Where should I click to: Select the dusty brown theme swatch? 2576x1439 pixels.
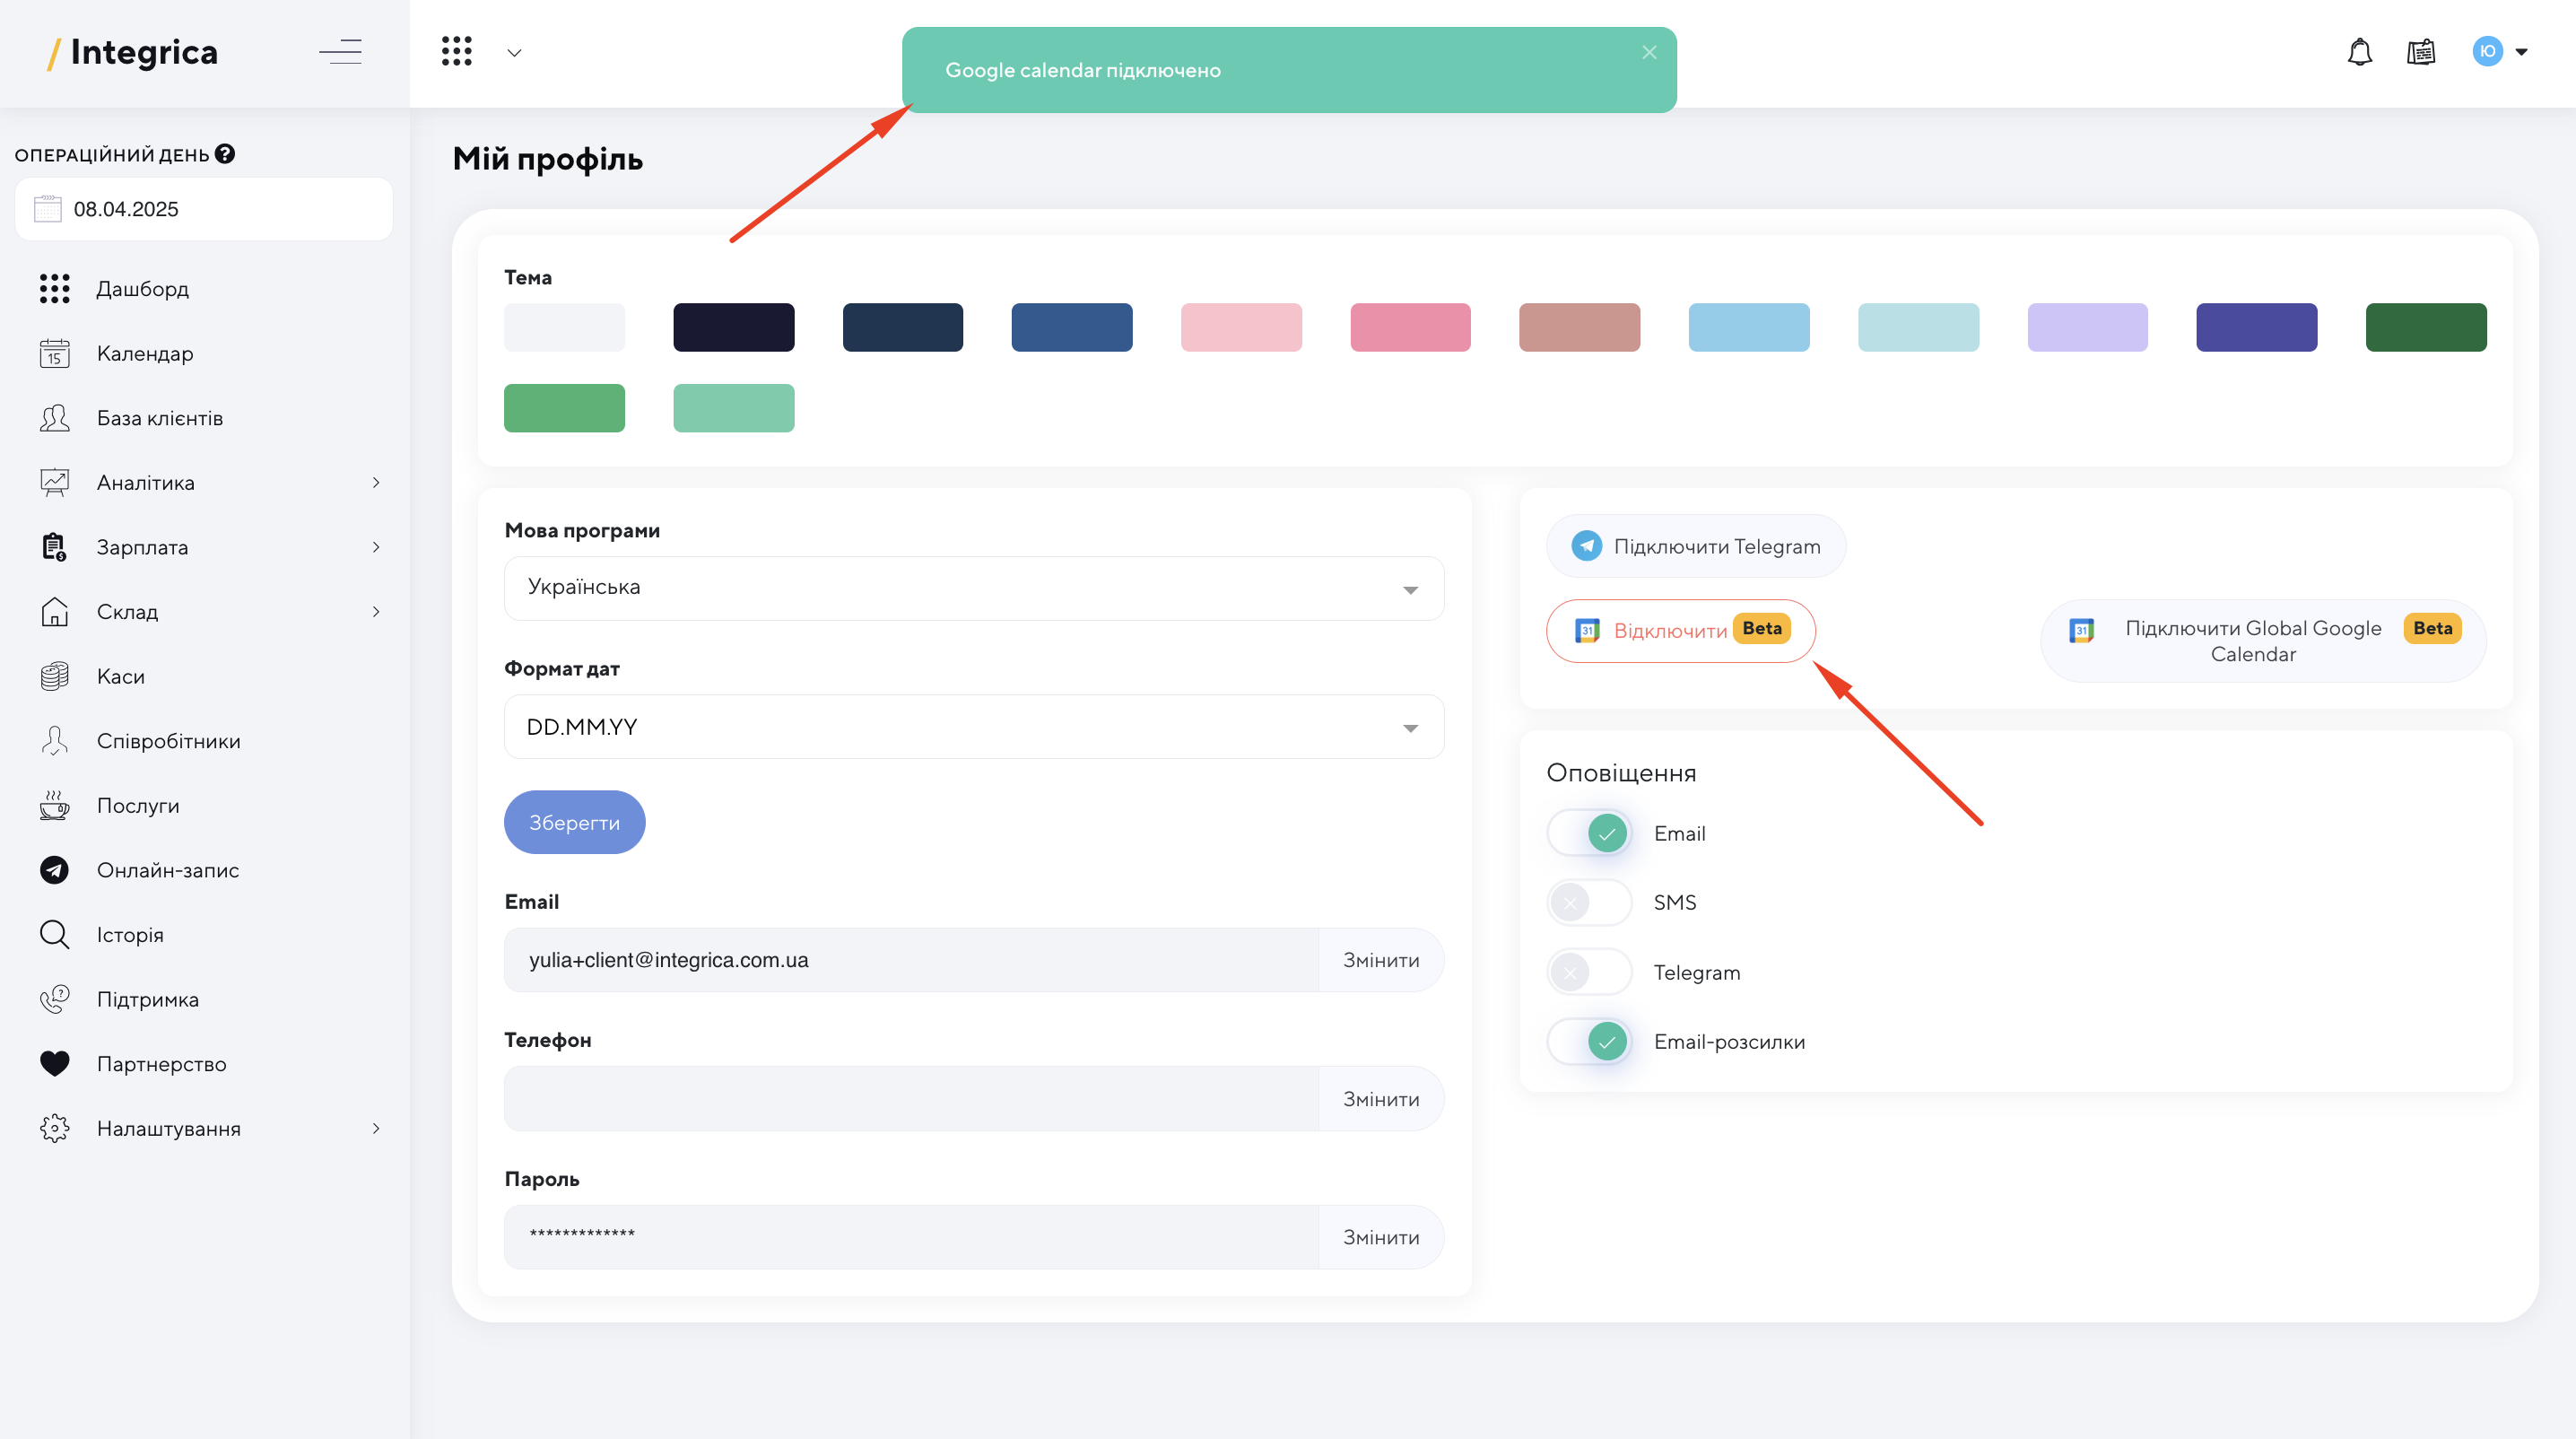(x=1579, y=327)
